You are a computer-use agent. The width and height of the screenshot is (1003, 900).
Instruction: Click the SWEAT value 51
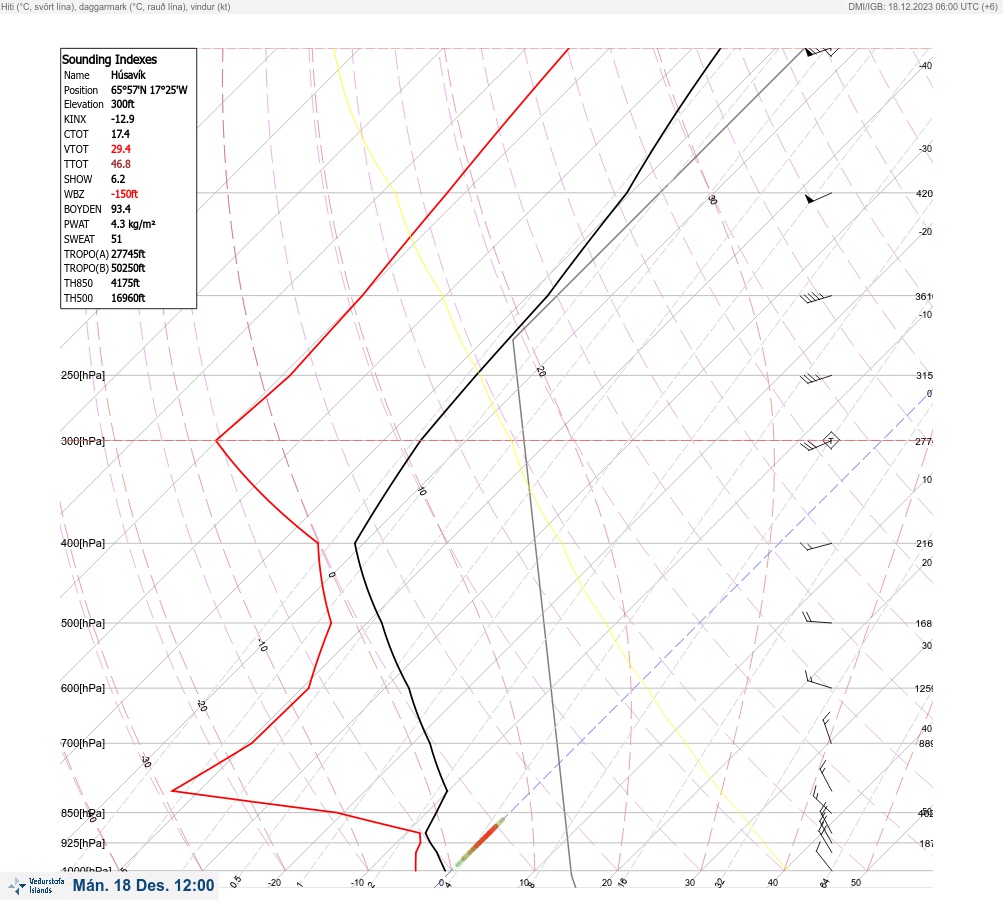click(116, 239)
